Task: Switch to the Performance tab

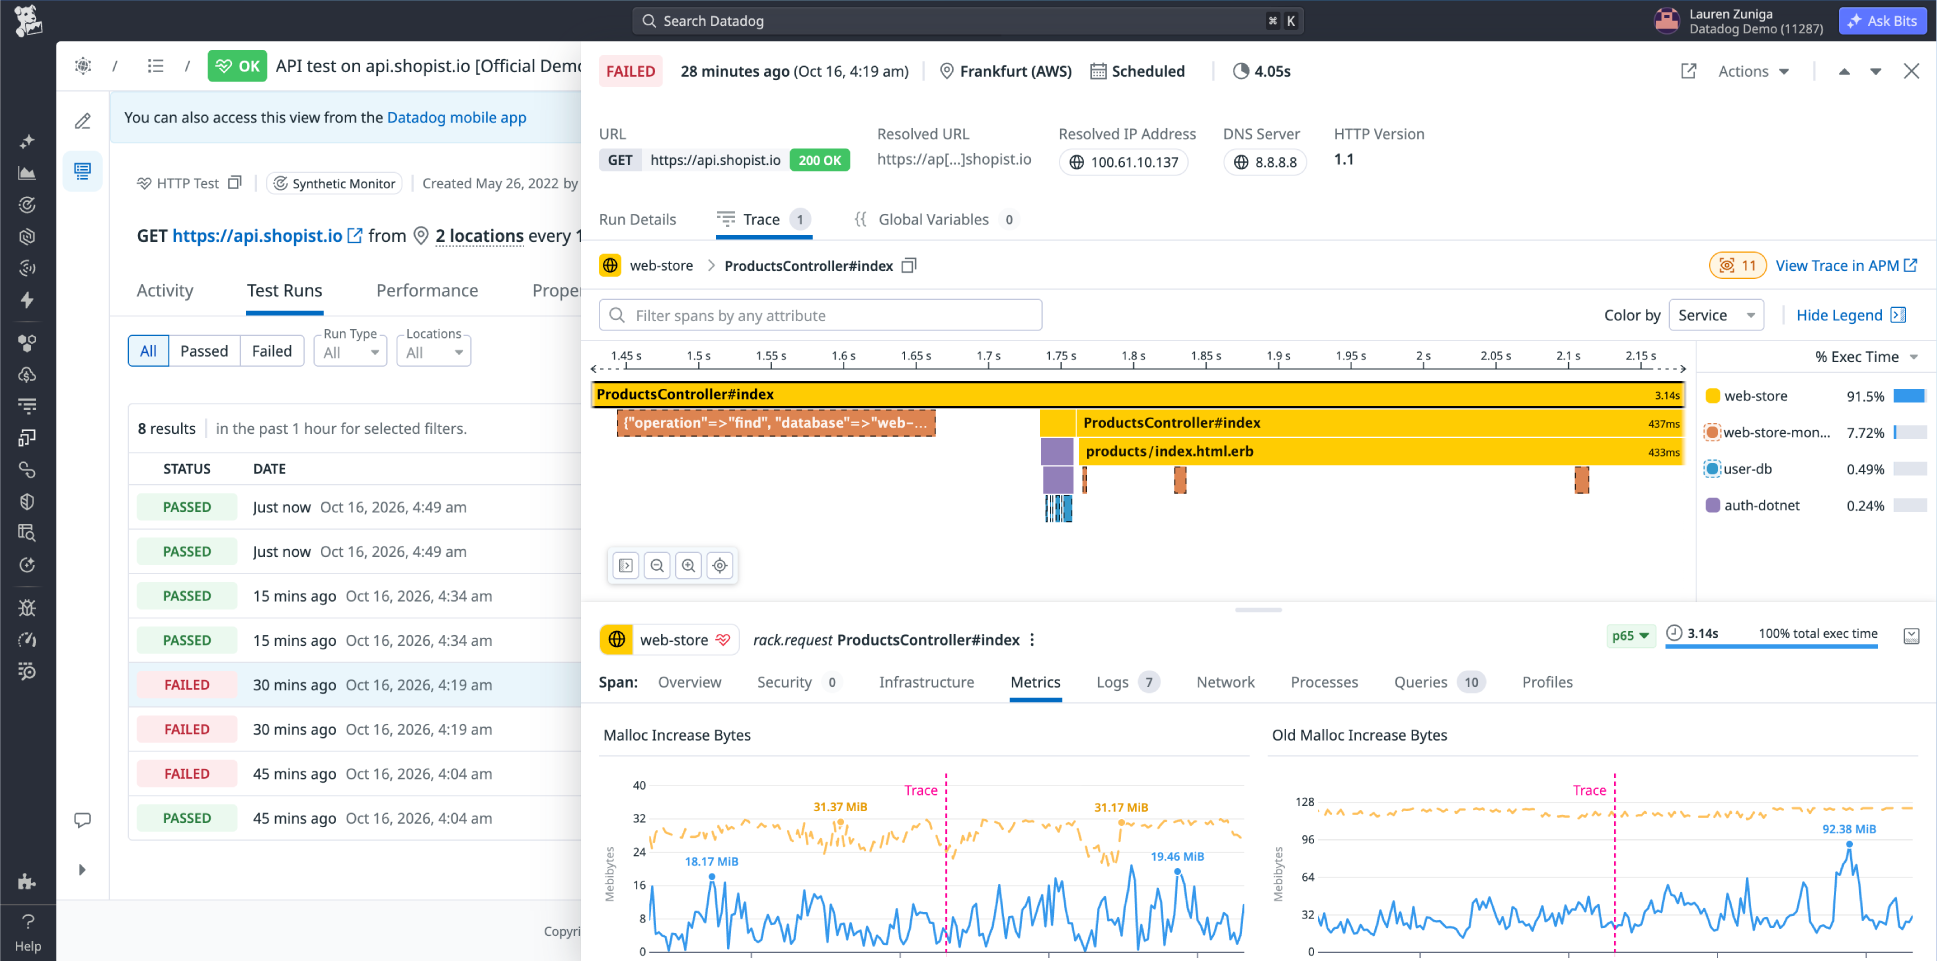Action: (427, 290)
